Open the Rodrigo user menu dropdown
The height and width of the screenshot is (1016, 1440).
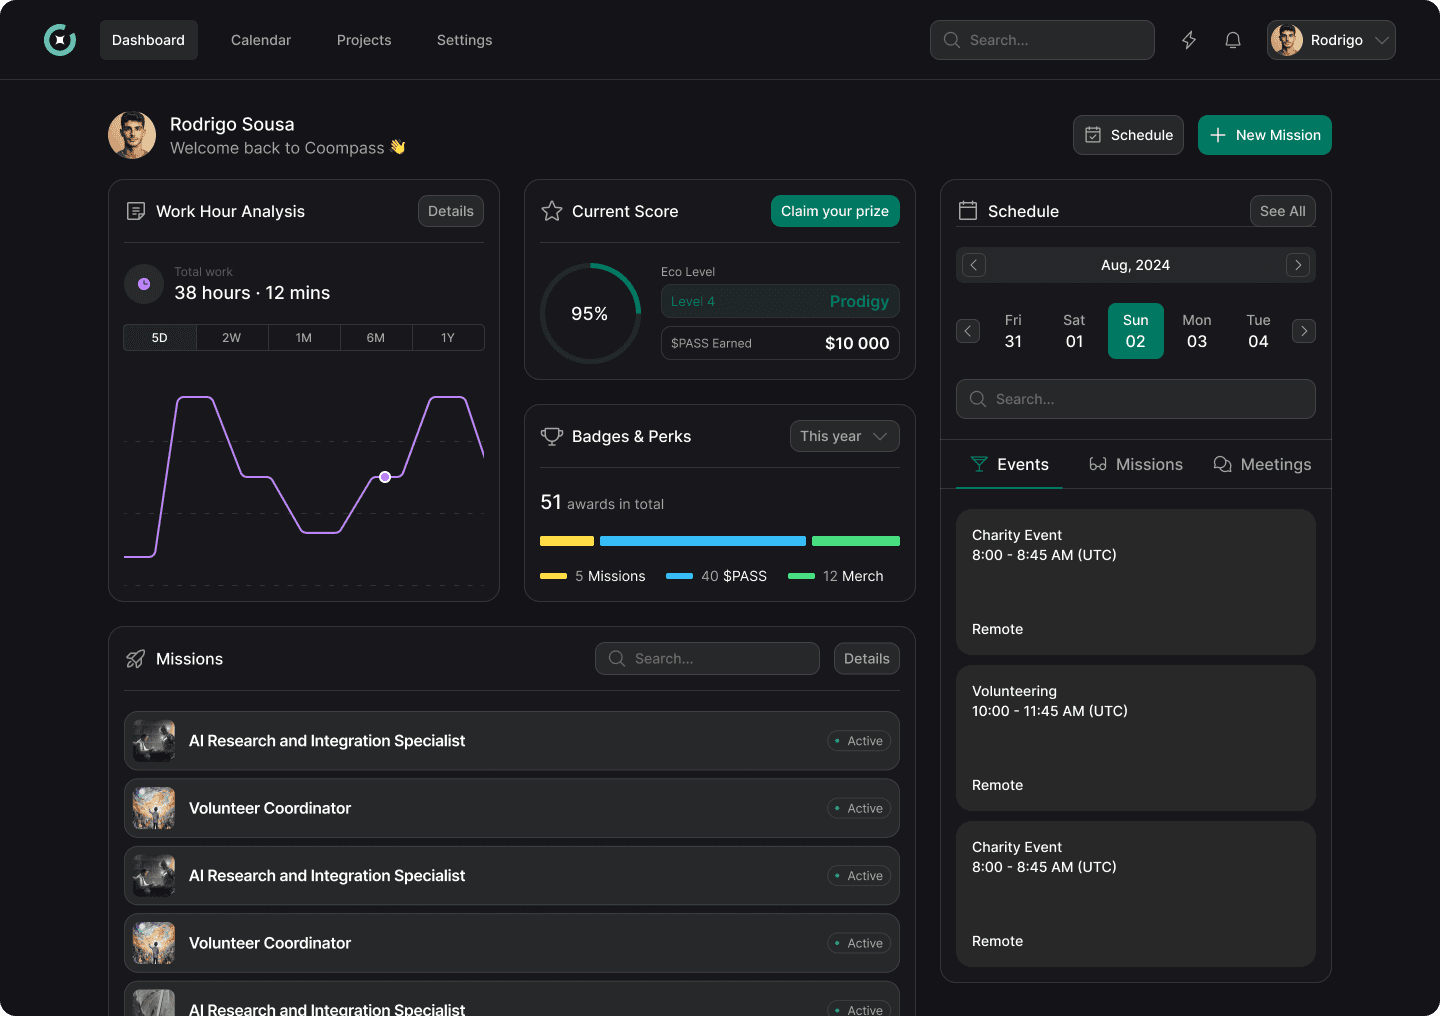coord(1331,40)
